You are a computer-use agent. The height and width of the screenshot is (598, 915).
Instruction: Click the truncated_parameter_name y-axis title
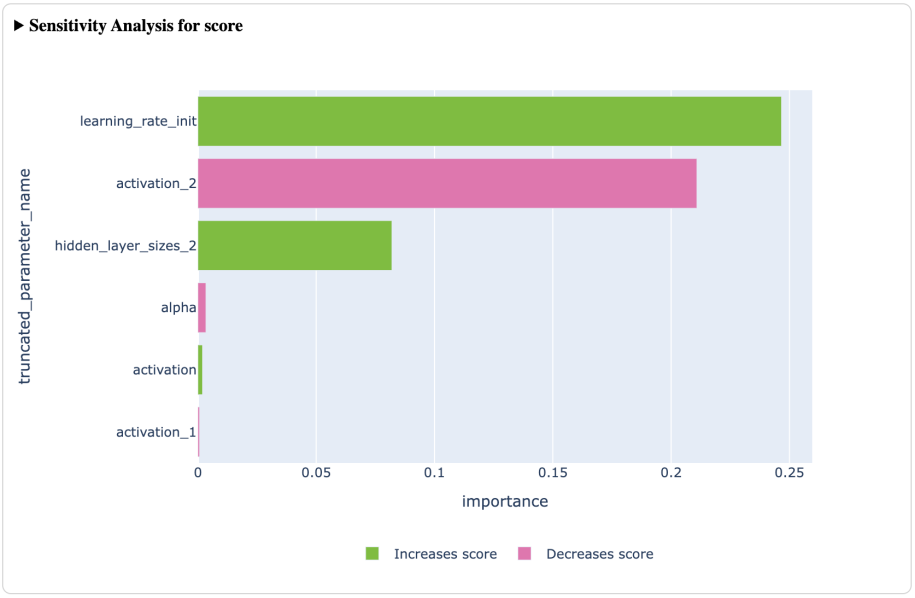click(26, 276)
